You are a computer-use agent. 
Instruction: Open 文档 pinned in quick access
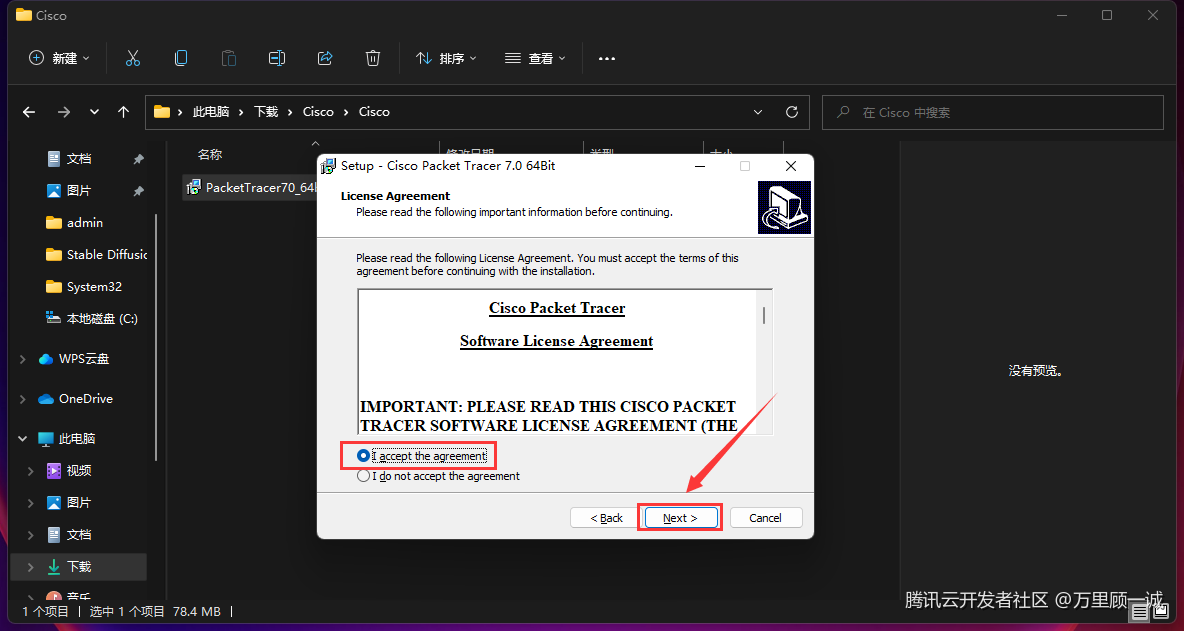point(79,159)
